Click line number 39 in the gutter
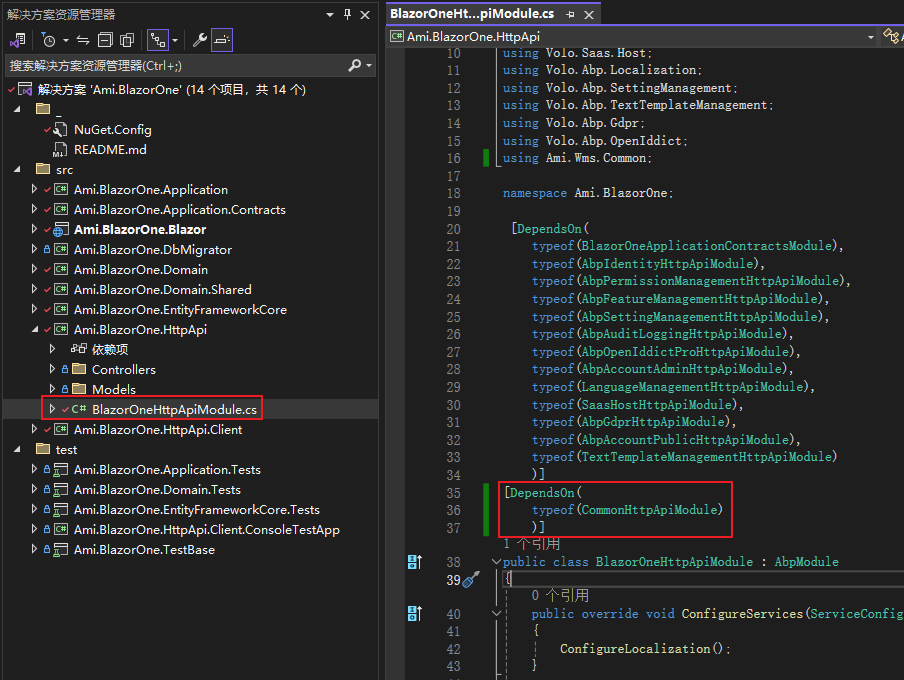The image size is (904, 680). (453, 580)
